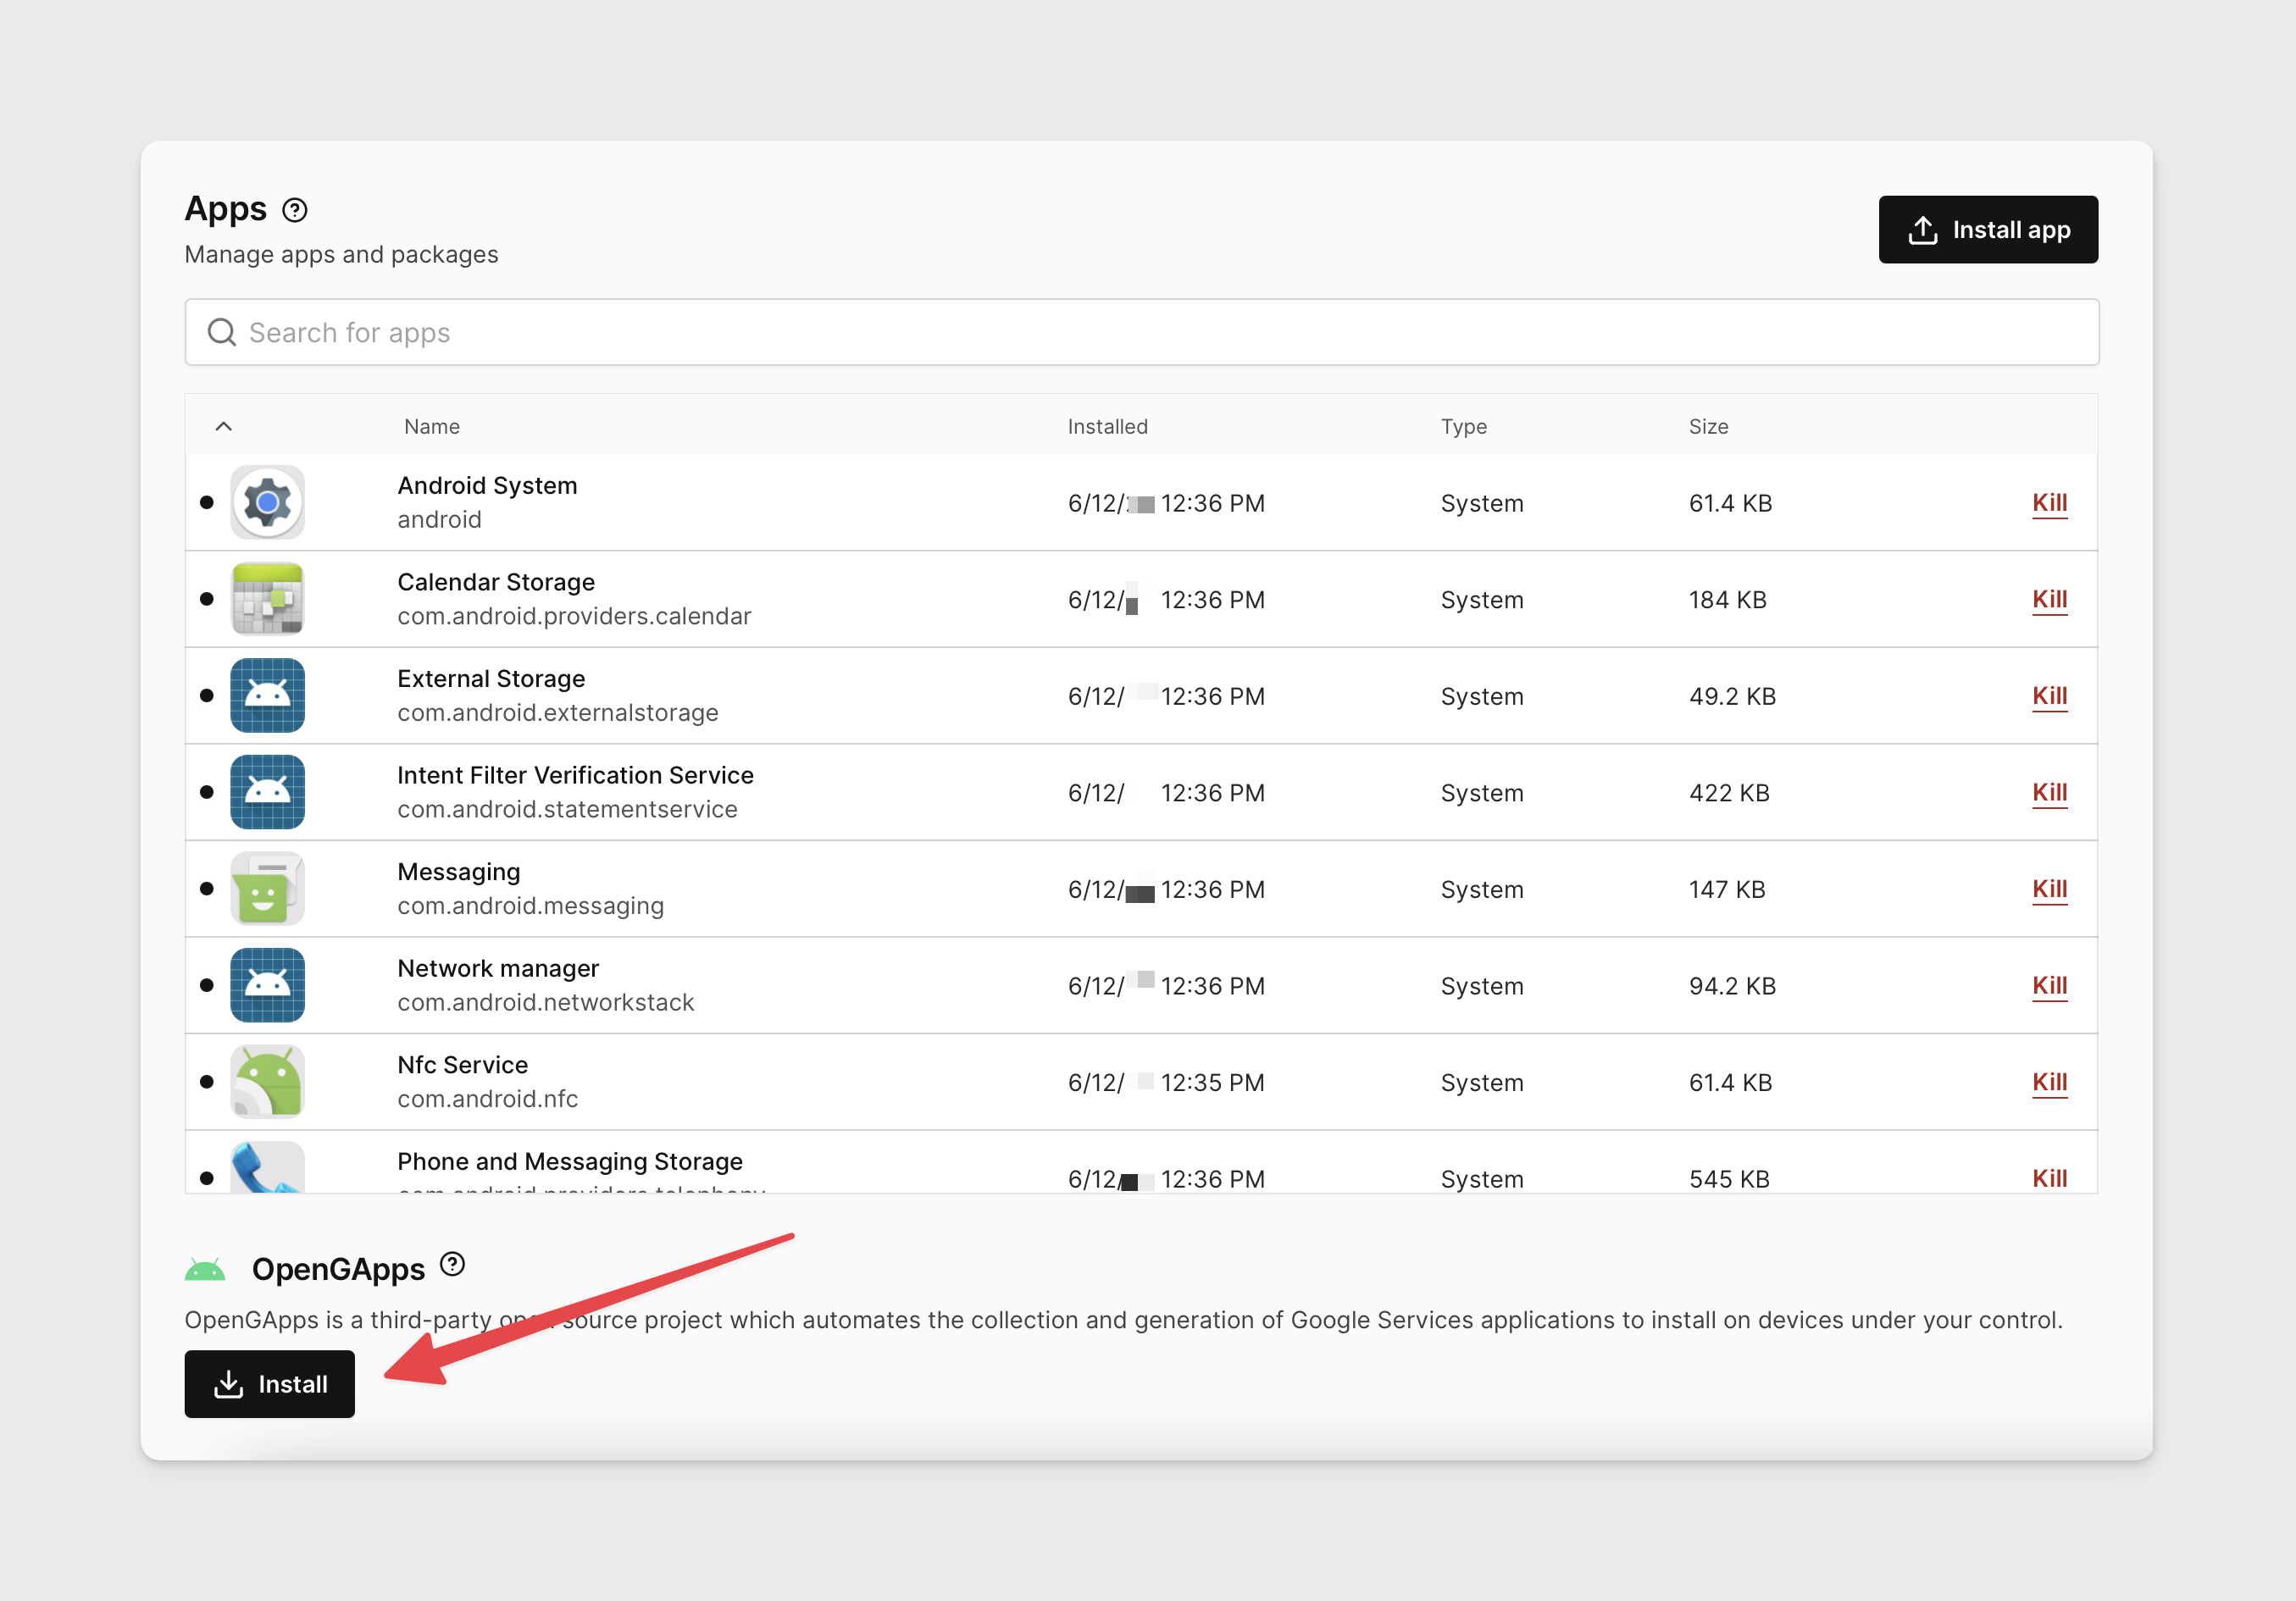Click the help icon next to OpenGApps
Image resolution: width=2296 pixels, height=1601 pixels.
[453, 1265]
